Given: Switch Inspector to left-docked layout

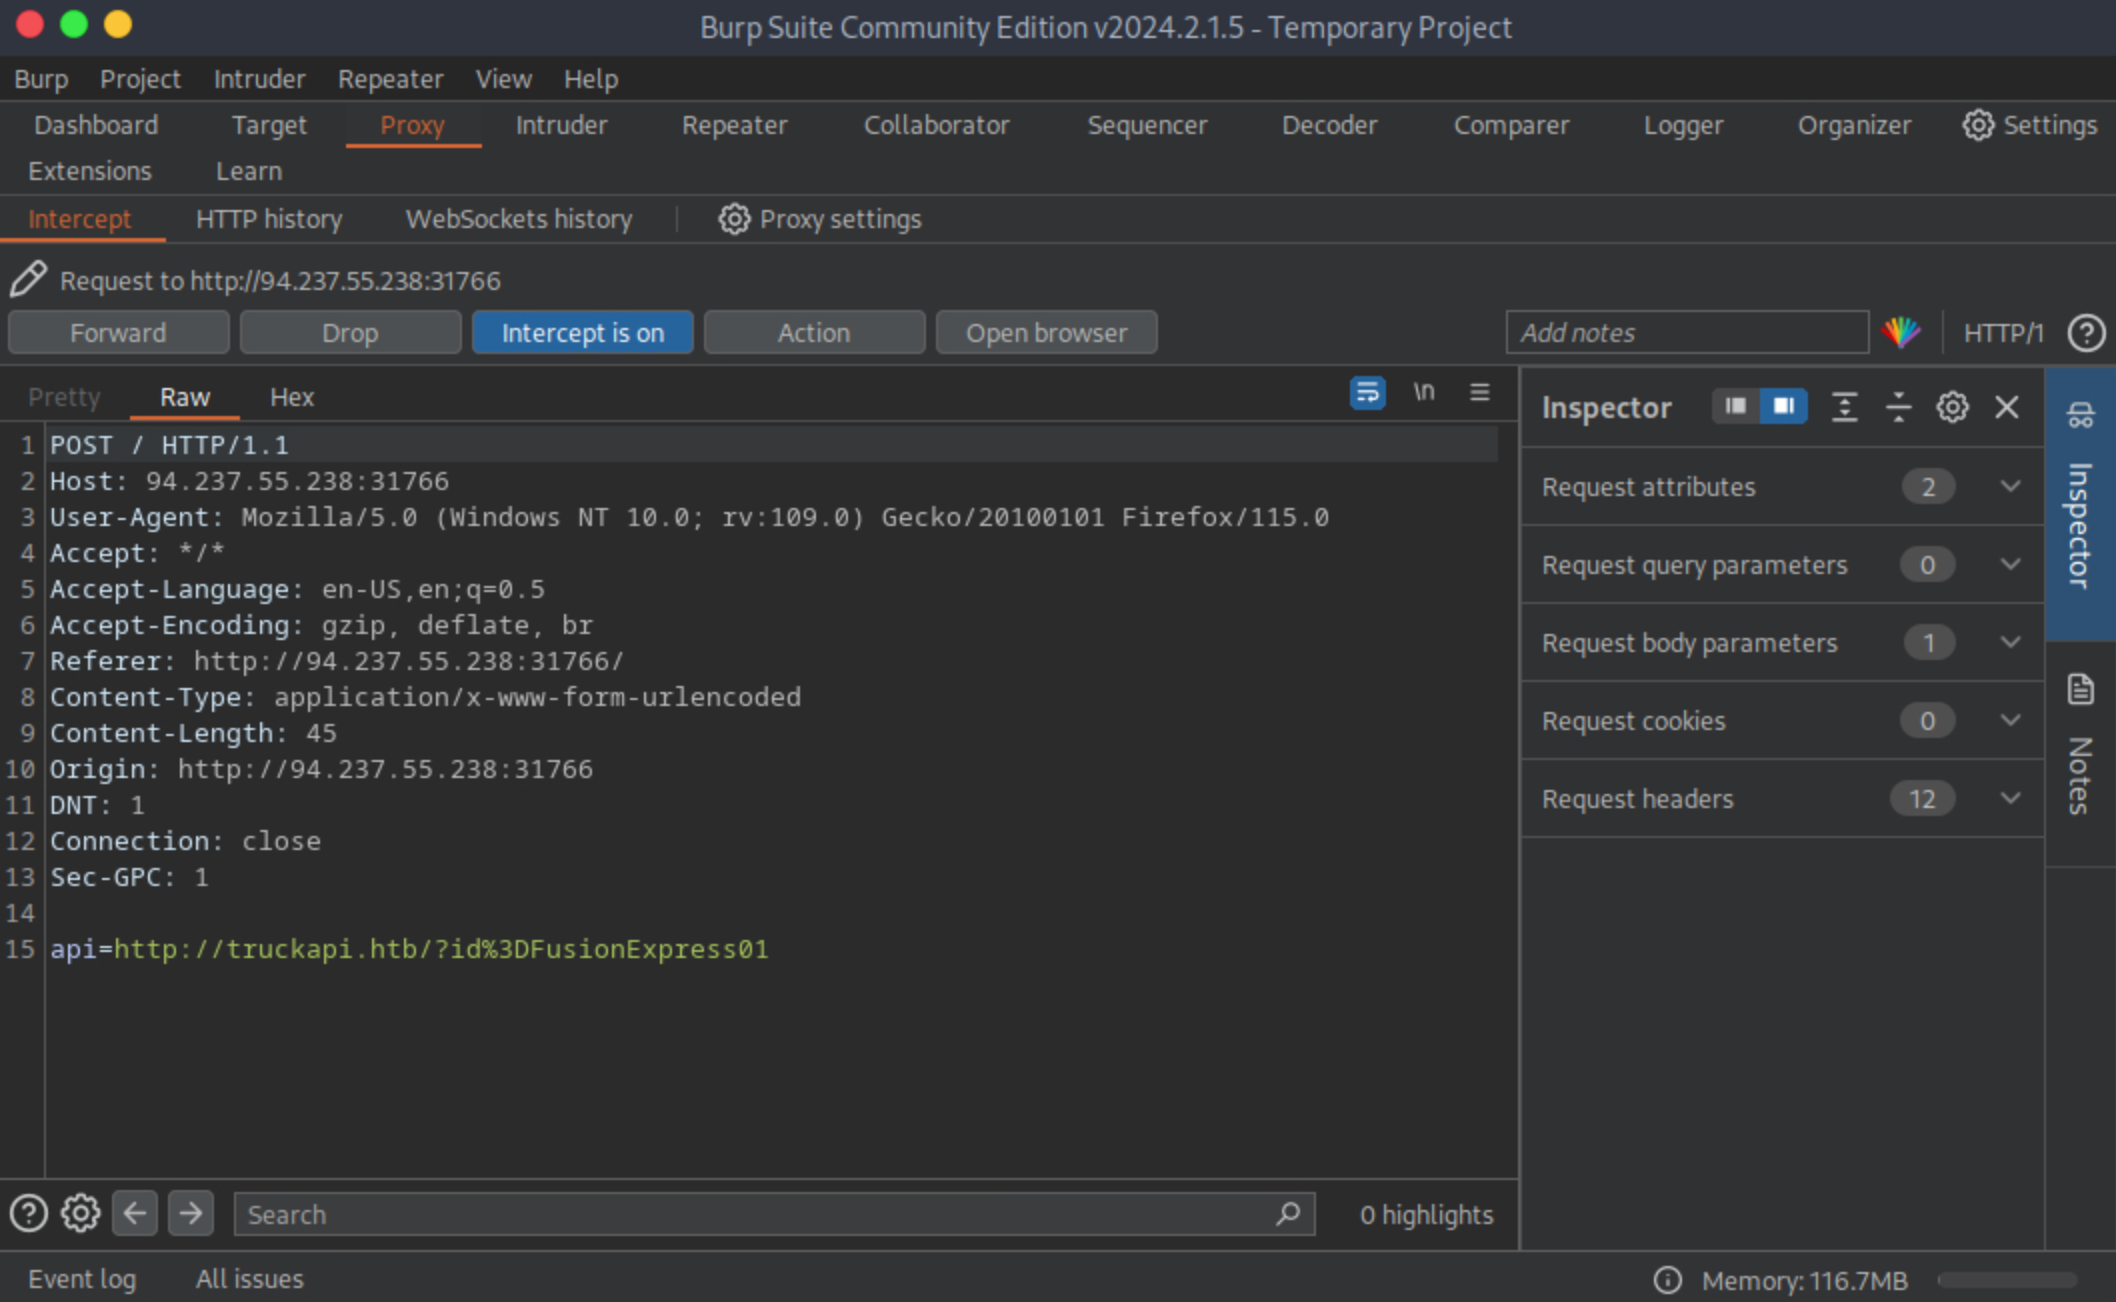Looking at the screenshot, I should pyautogui.click(x=1736, y=406).
